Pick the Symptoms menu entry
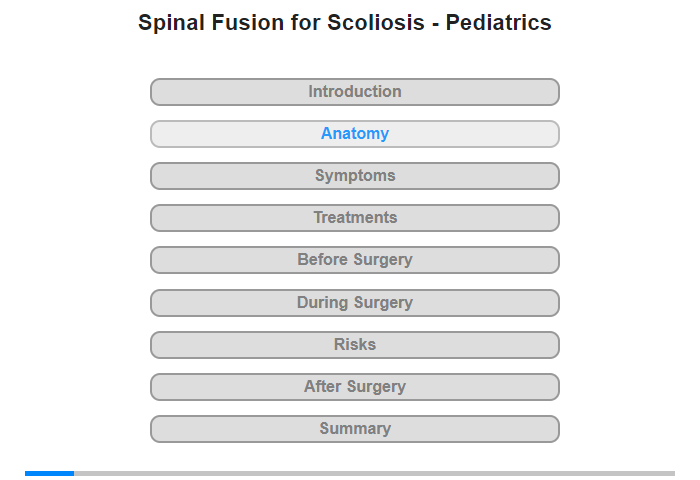Viewport: 700px width, 480px height. pyautogui.click(x=354, y=176)
